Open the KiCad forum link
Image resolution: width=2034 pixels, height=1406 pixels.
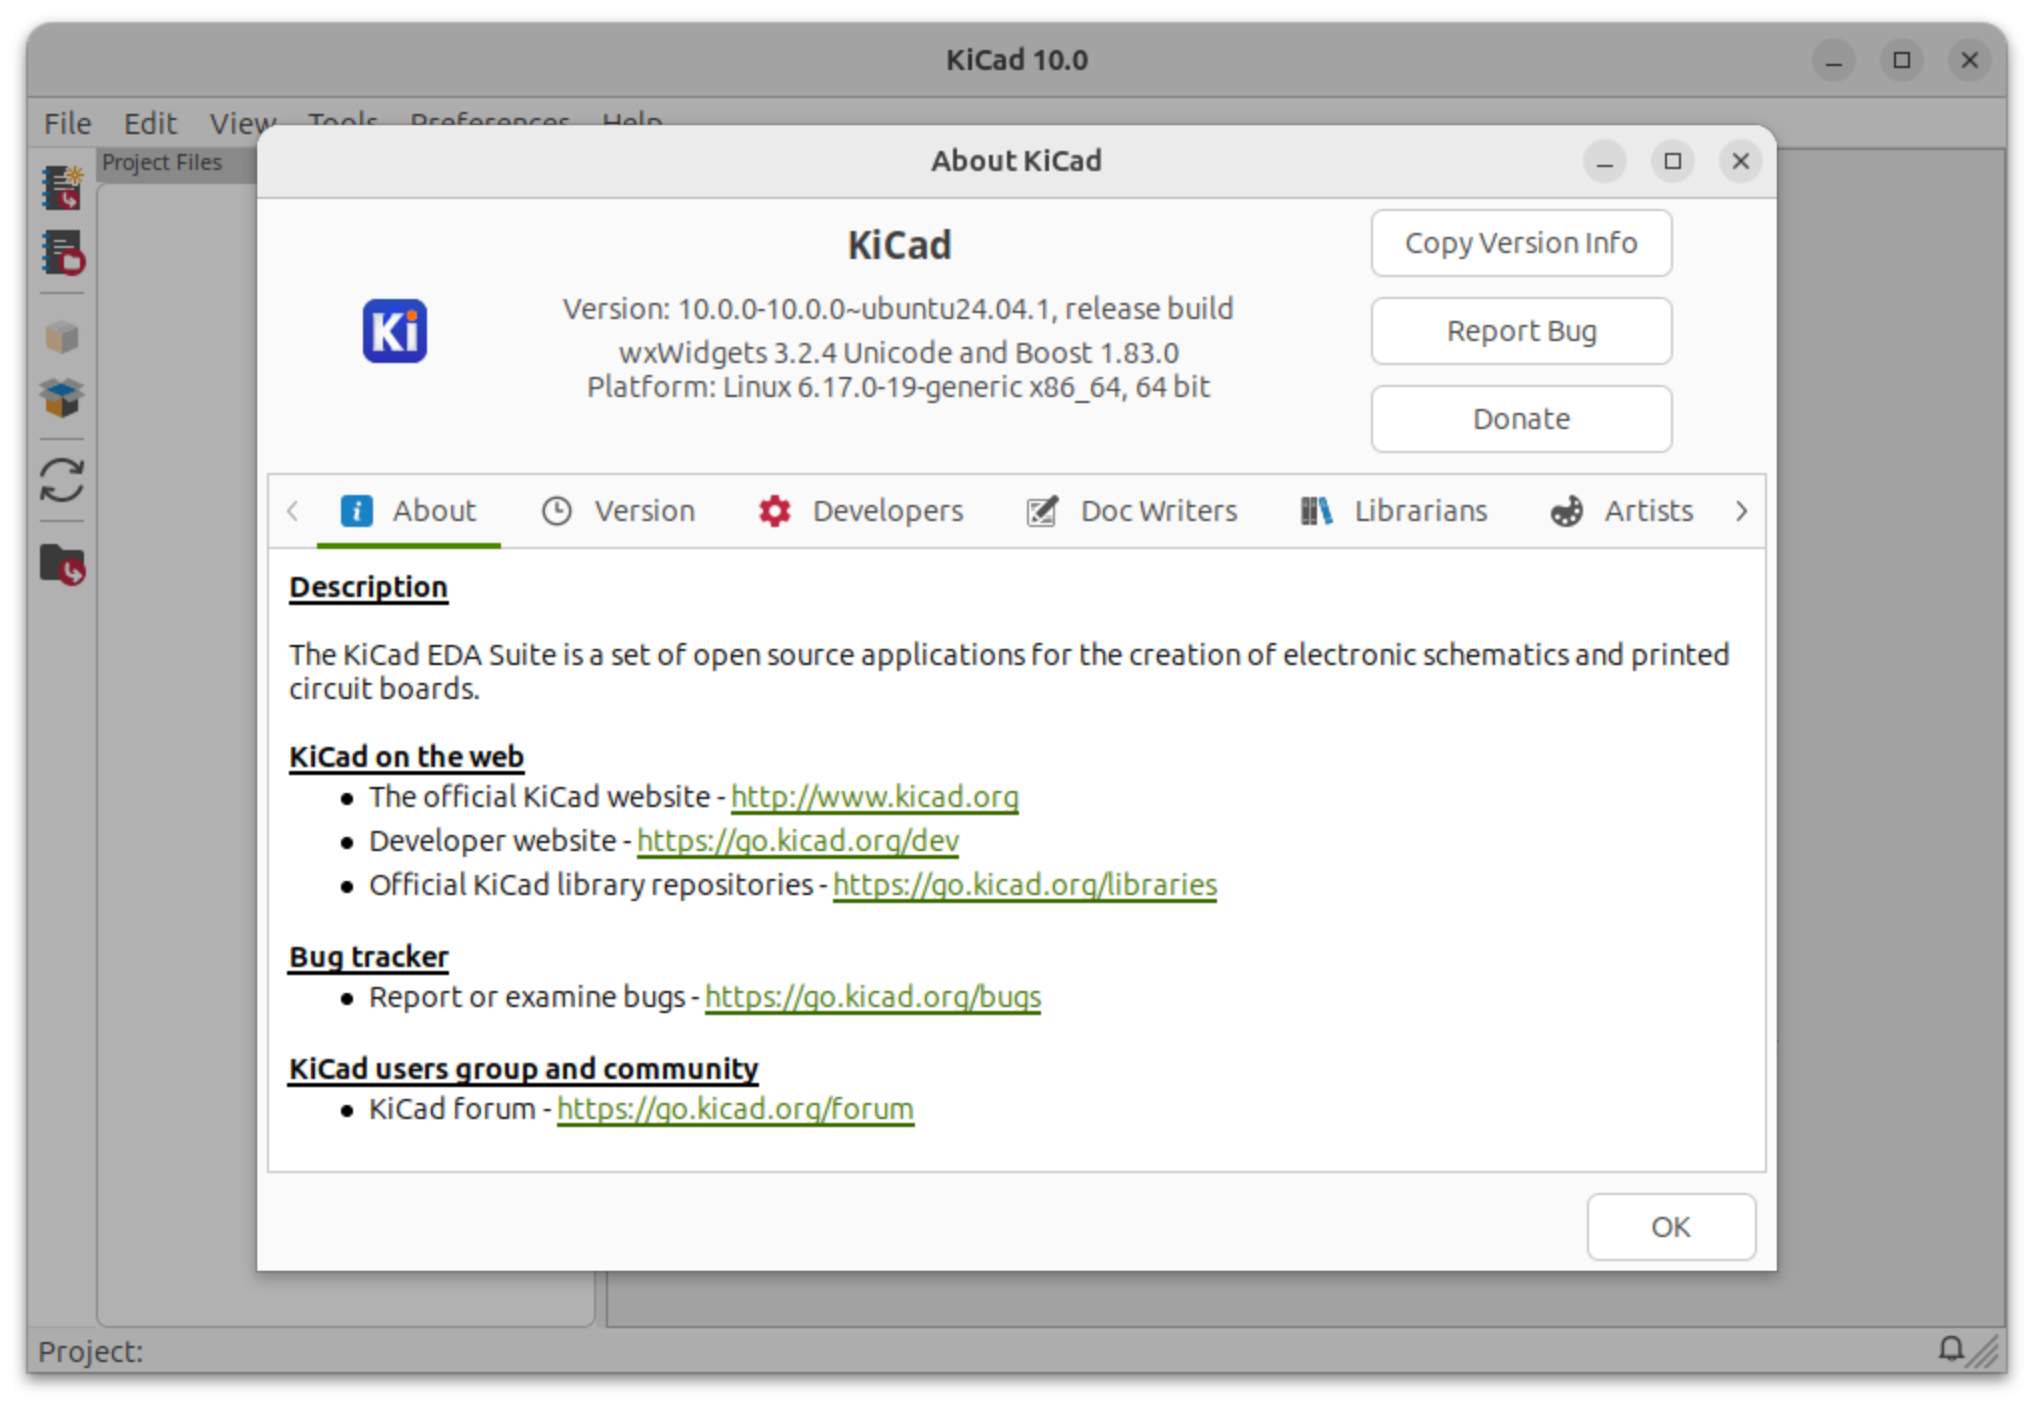click(735, 1109)
